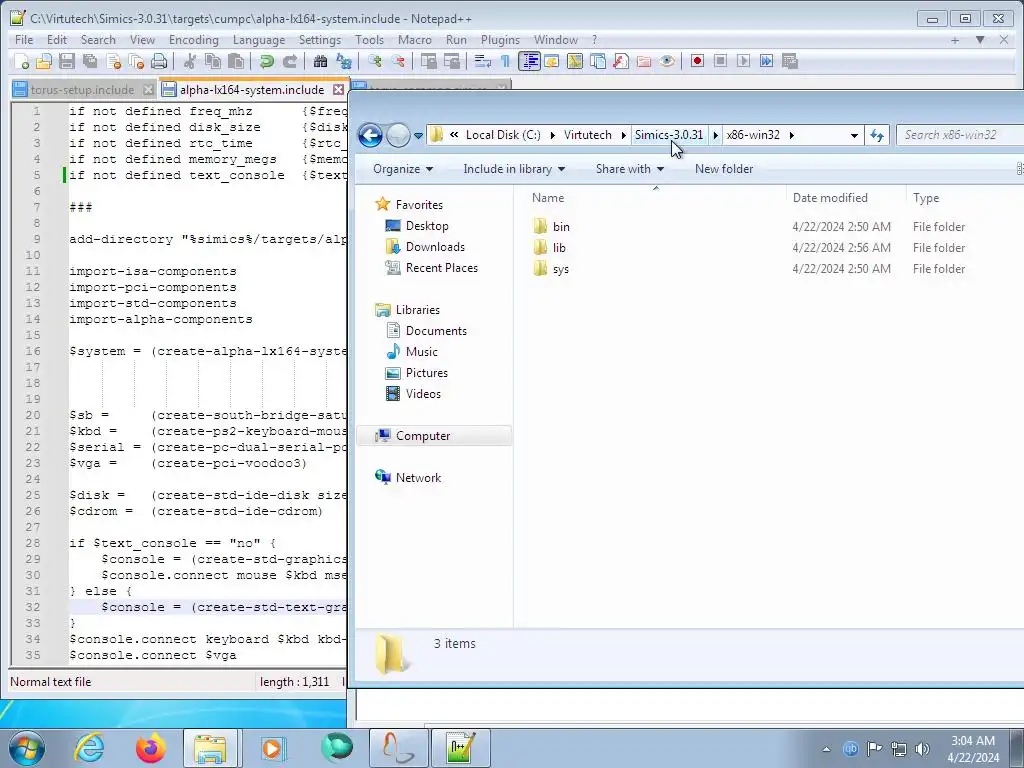Start macro recording with red circle icon
The image size is (1024, 768).
(697, 61)
